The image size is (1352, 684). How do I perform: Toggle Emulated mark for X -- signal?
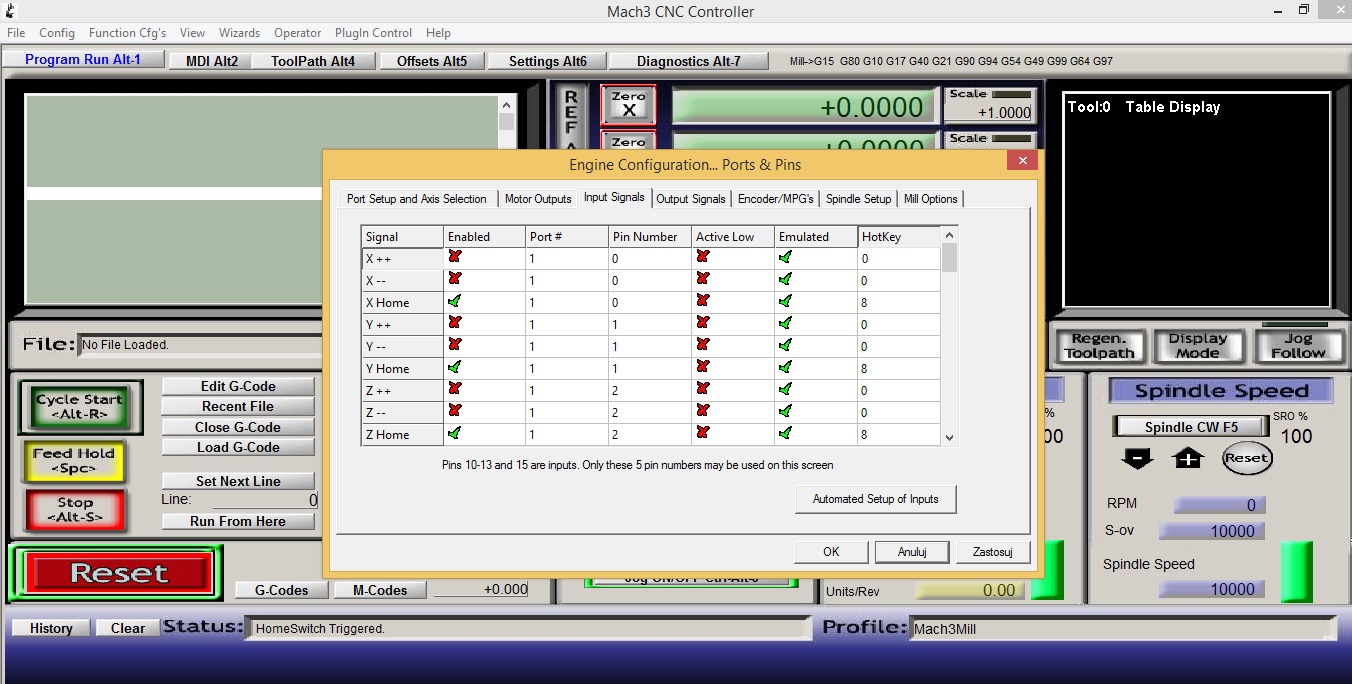coord(785,280)
